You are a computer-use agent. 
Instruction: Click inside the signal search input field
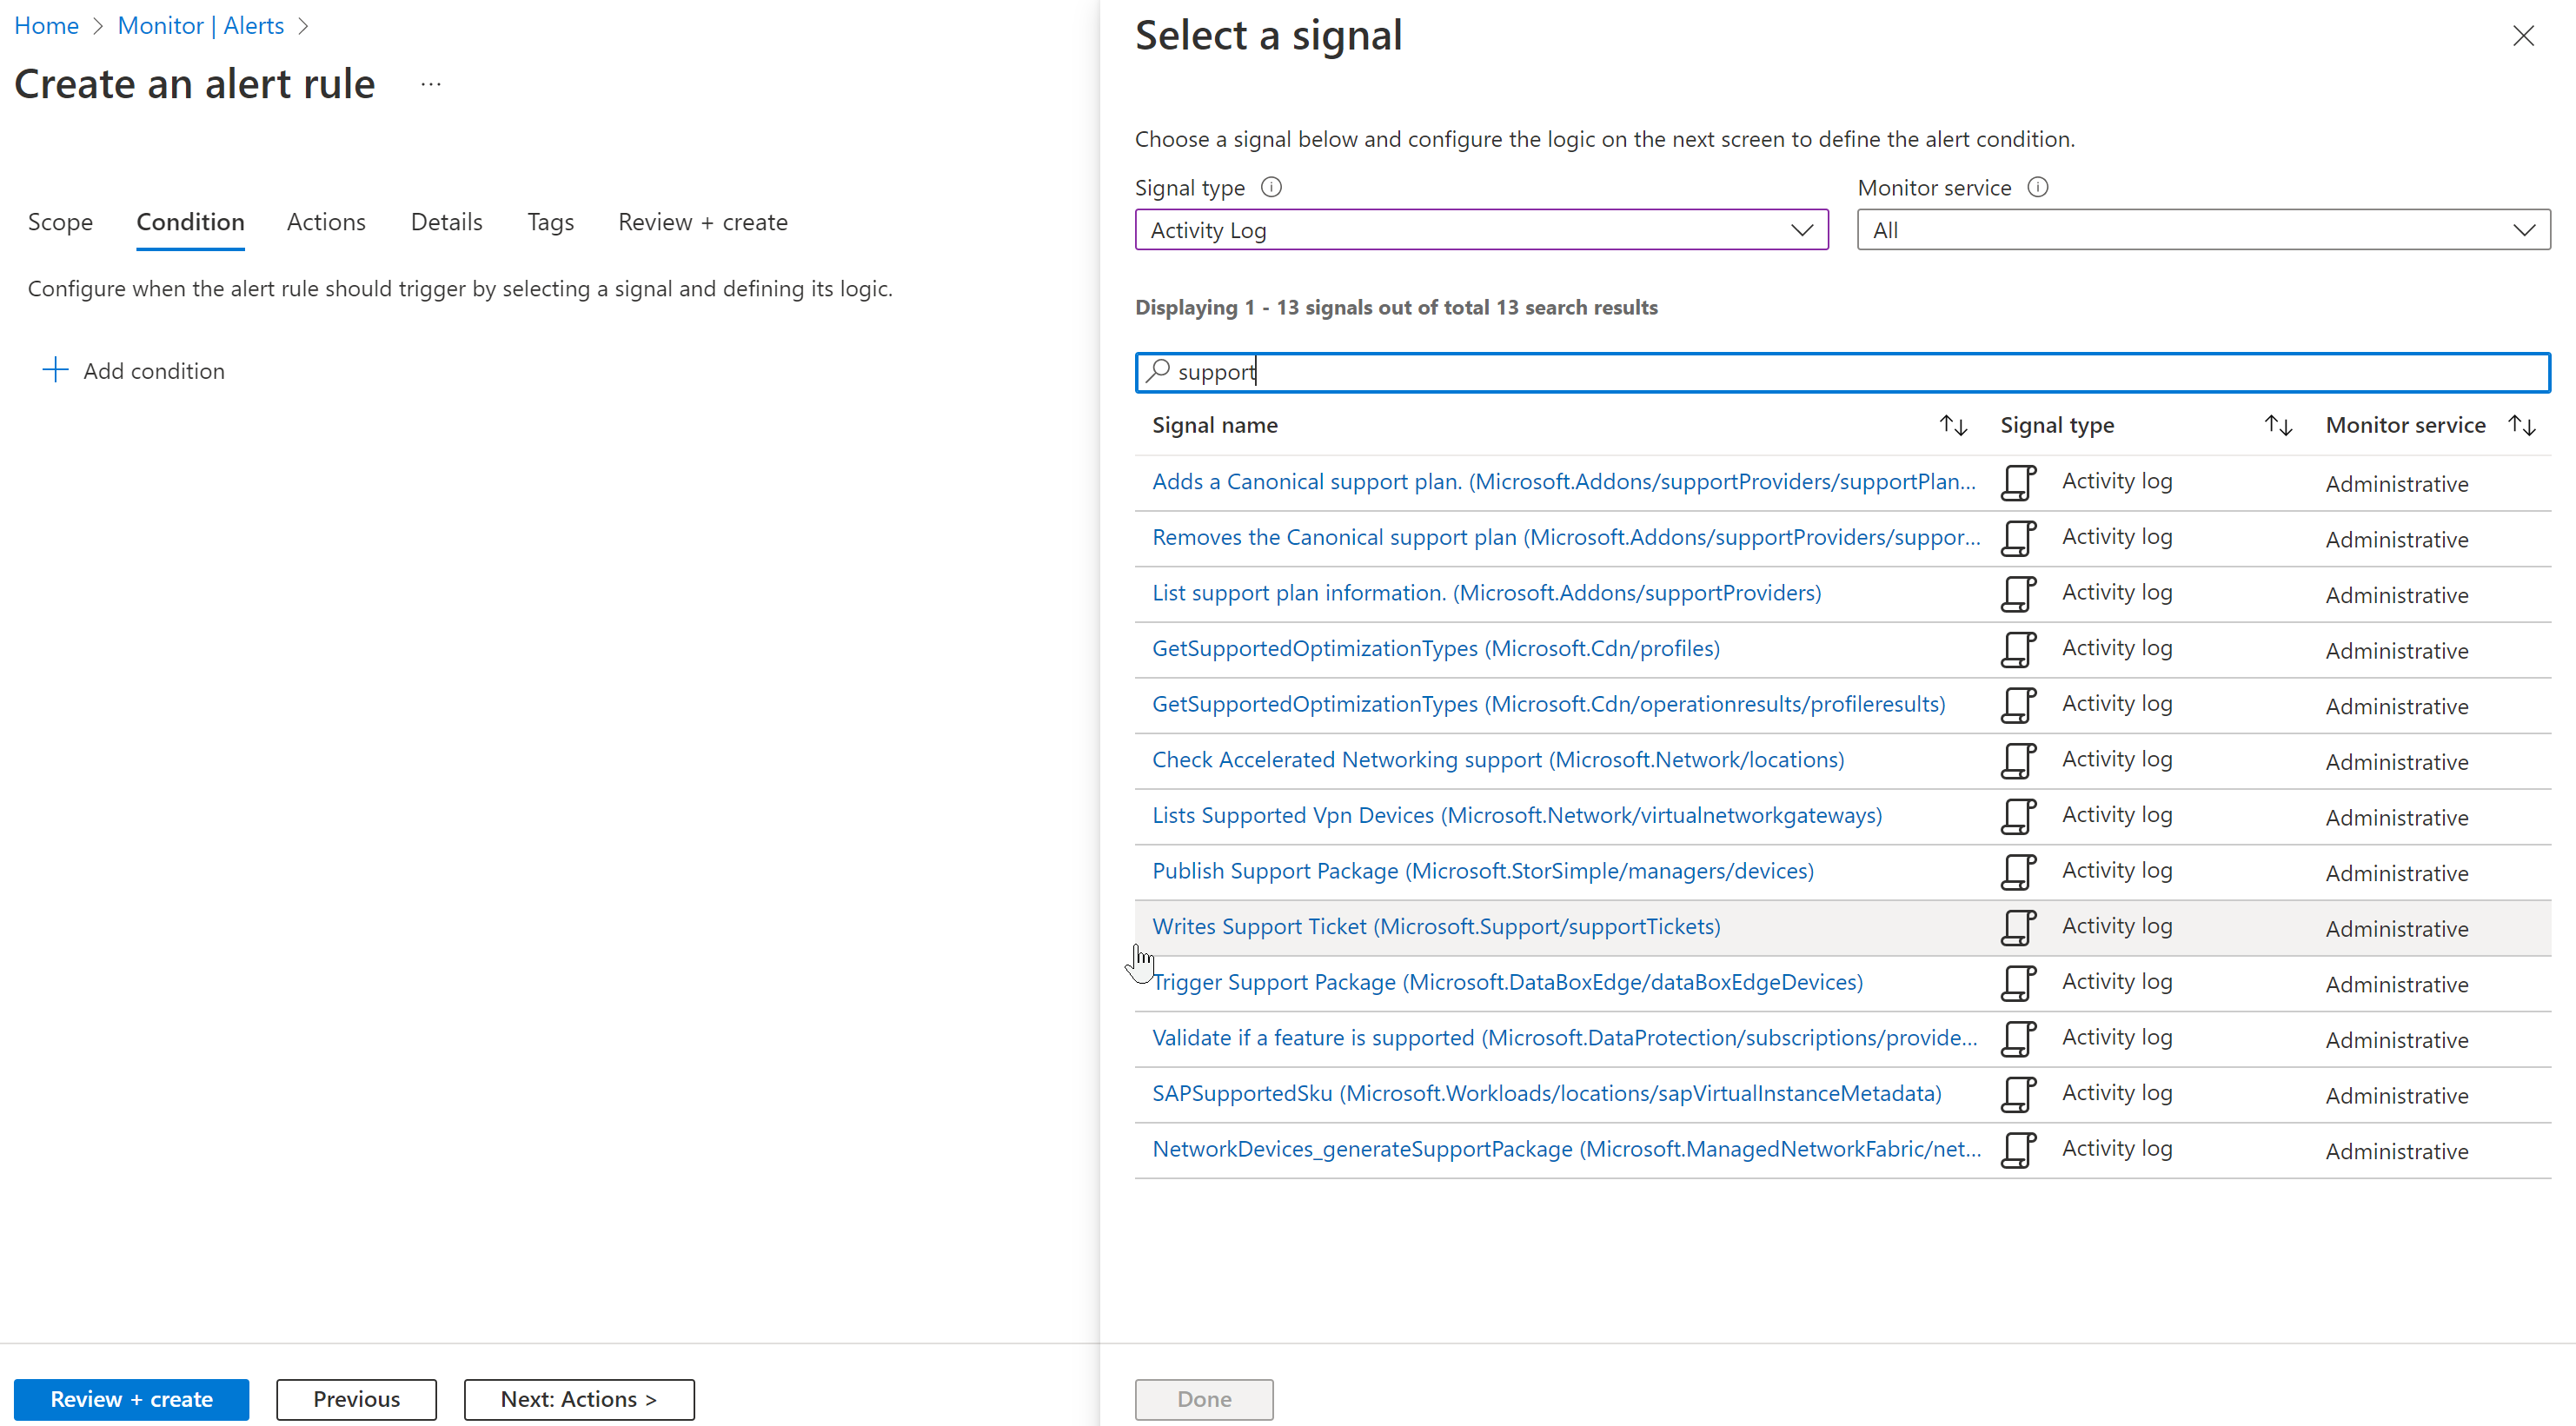pos(1700,371)
